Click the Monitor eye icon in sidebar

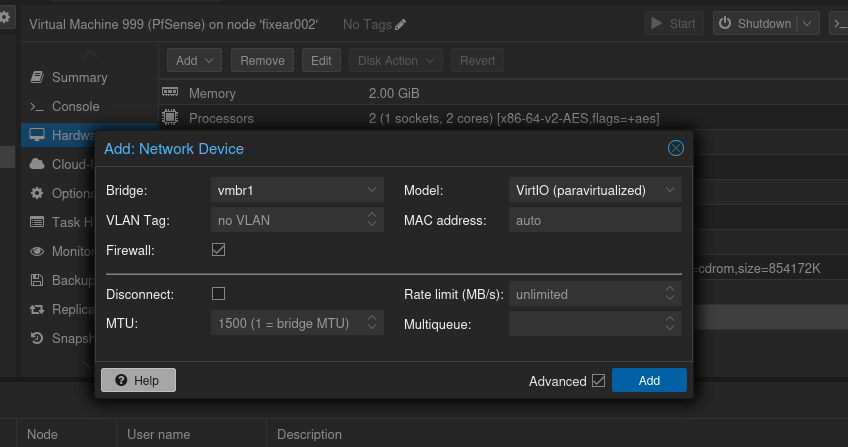click(x=37, y=251)
